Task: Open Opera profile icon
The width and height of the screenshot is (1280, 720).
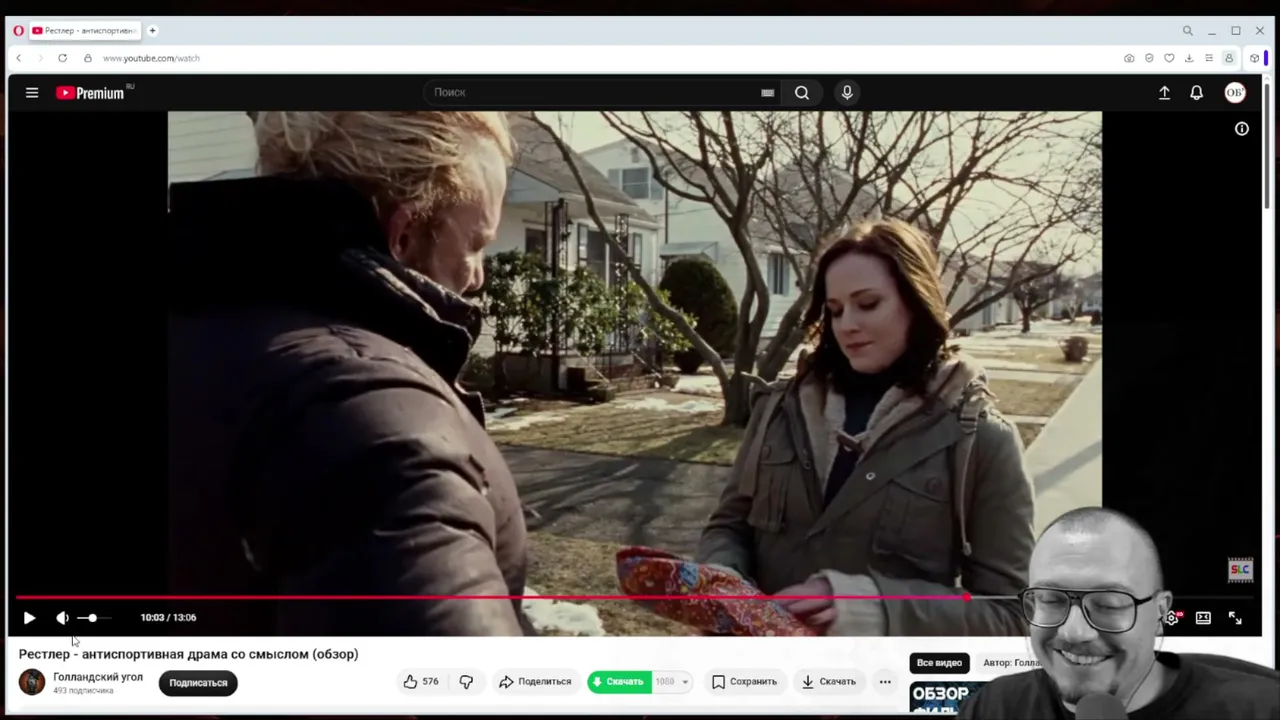Action: (x=1229, y=58)
